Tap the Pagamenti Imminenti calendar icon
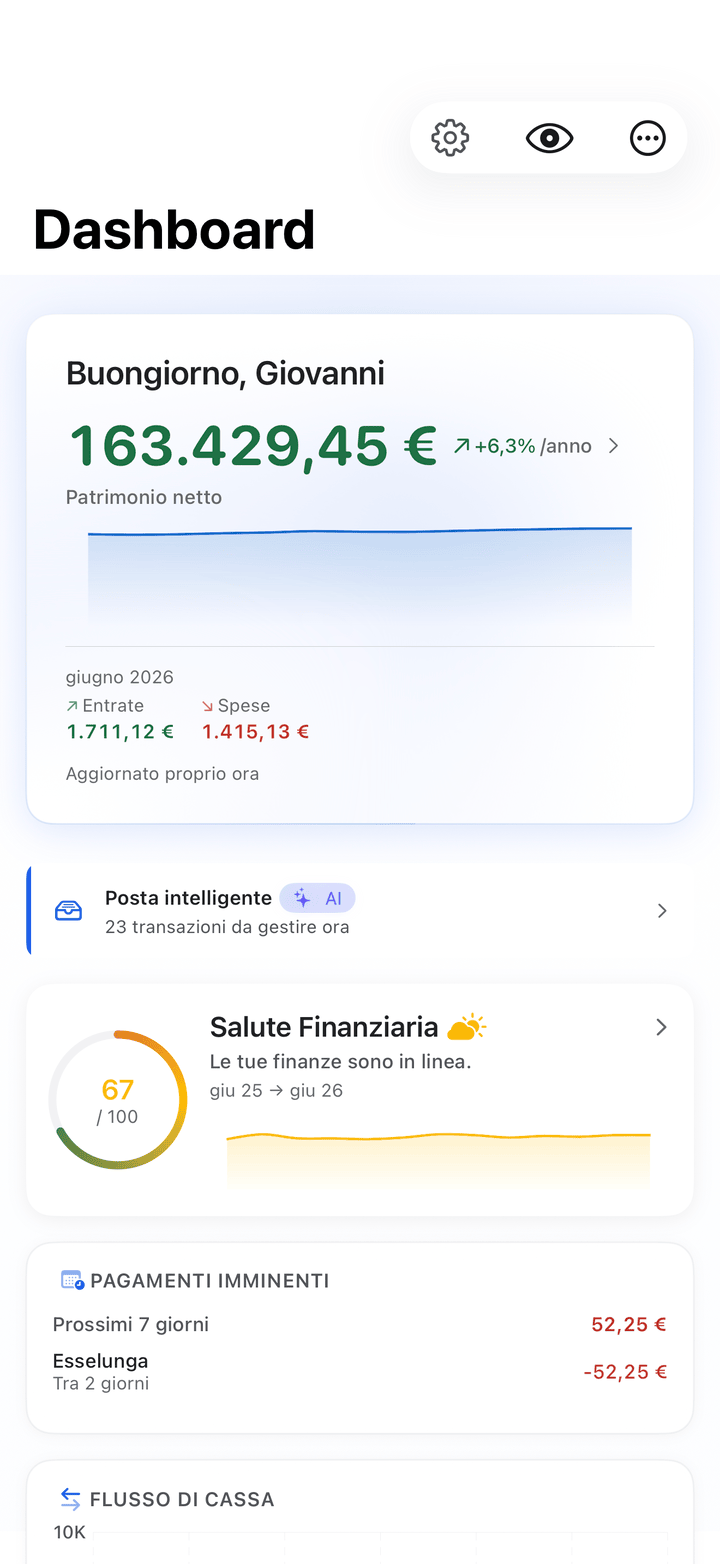The image size is (720, 1564). click(x=72, y=1280)
